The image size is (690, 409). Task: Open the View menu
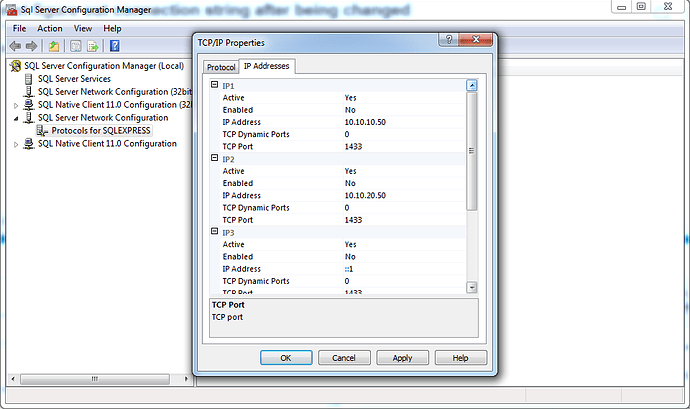(83, 29)
